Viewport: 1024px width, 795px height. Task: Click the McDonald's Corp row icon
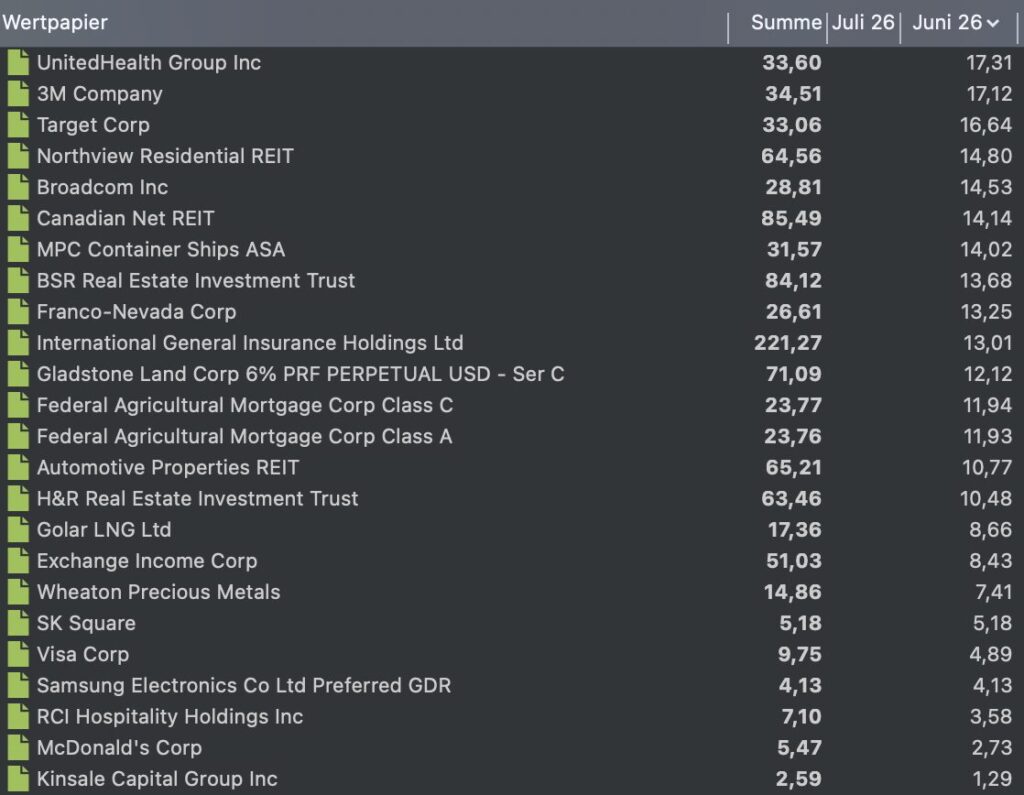[18, 748]
